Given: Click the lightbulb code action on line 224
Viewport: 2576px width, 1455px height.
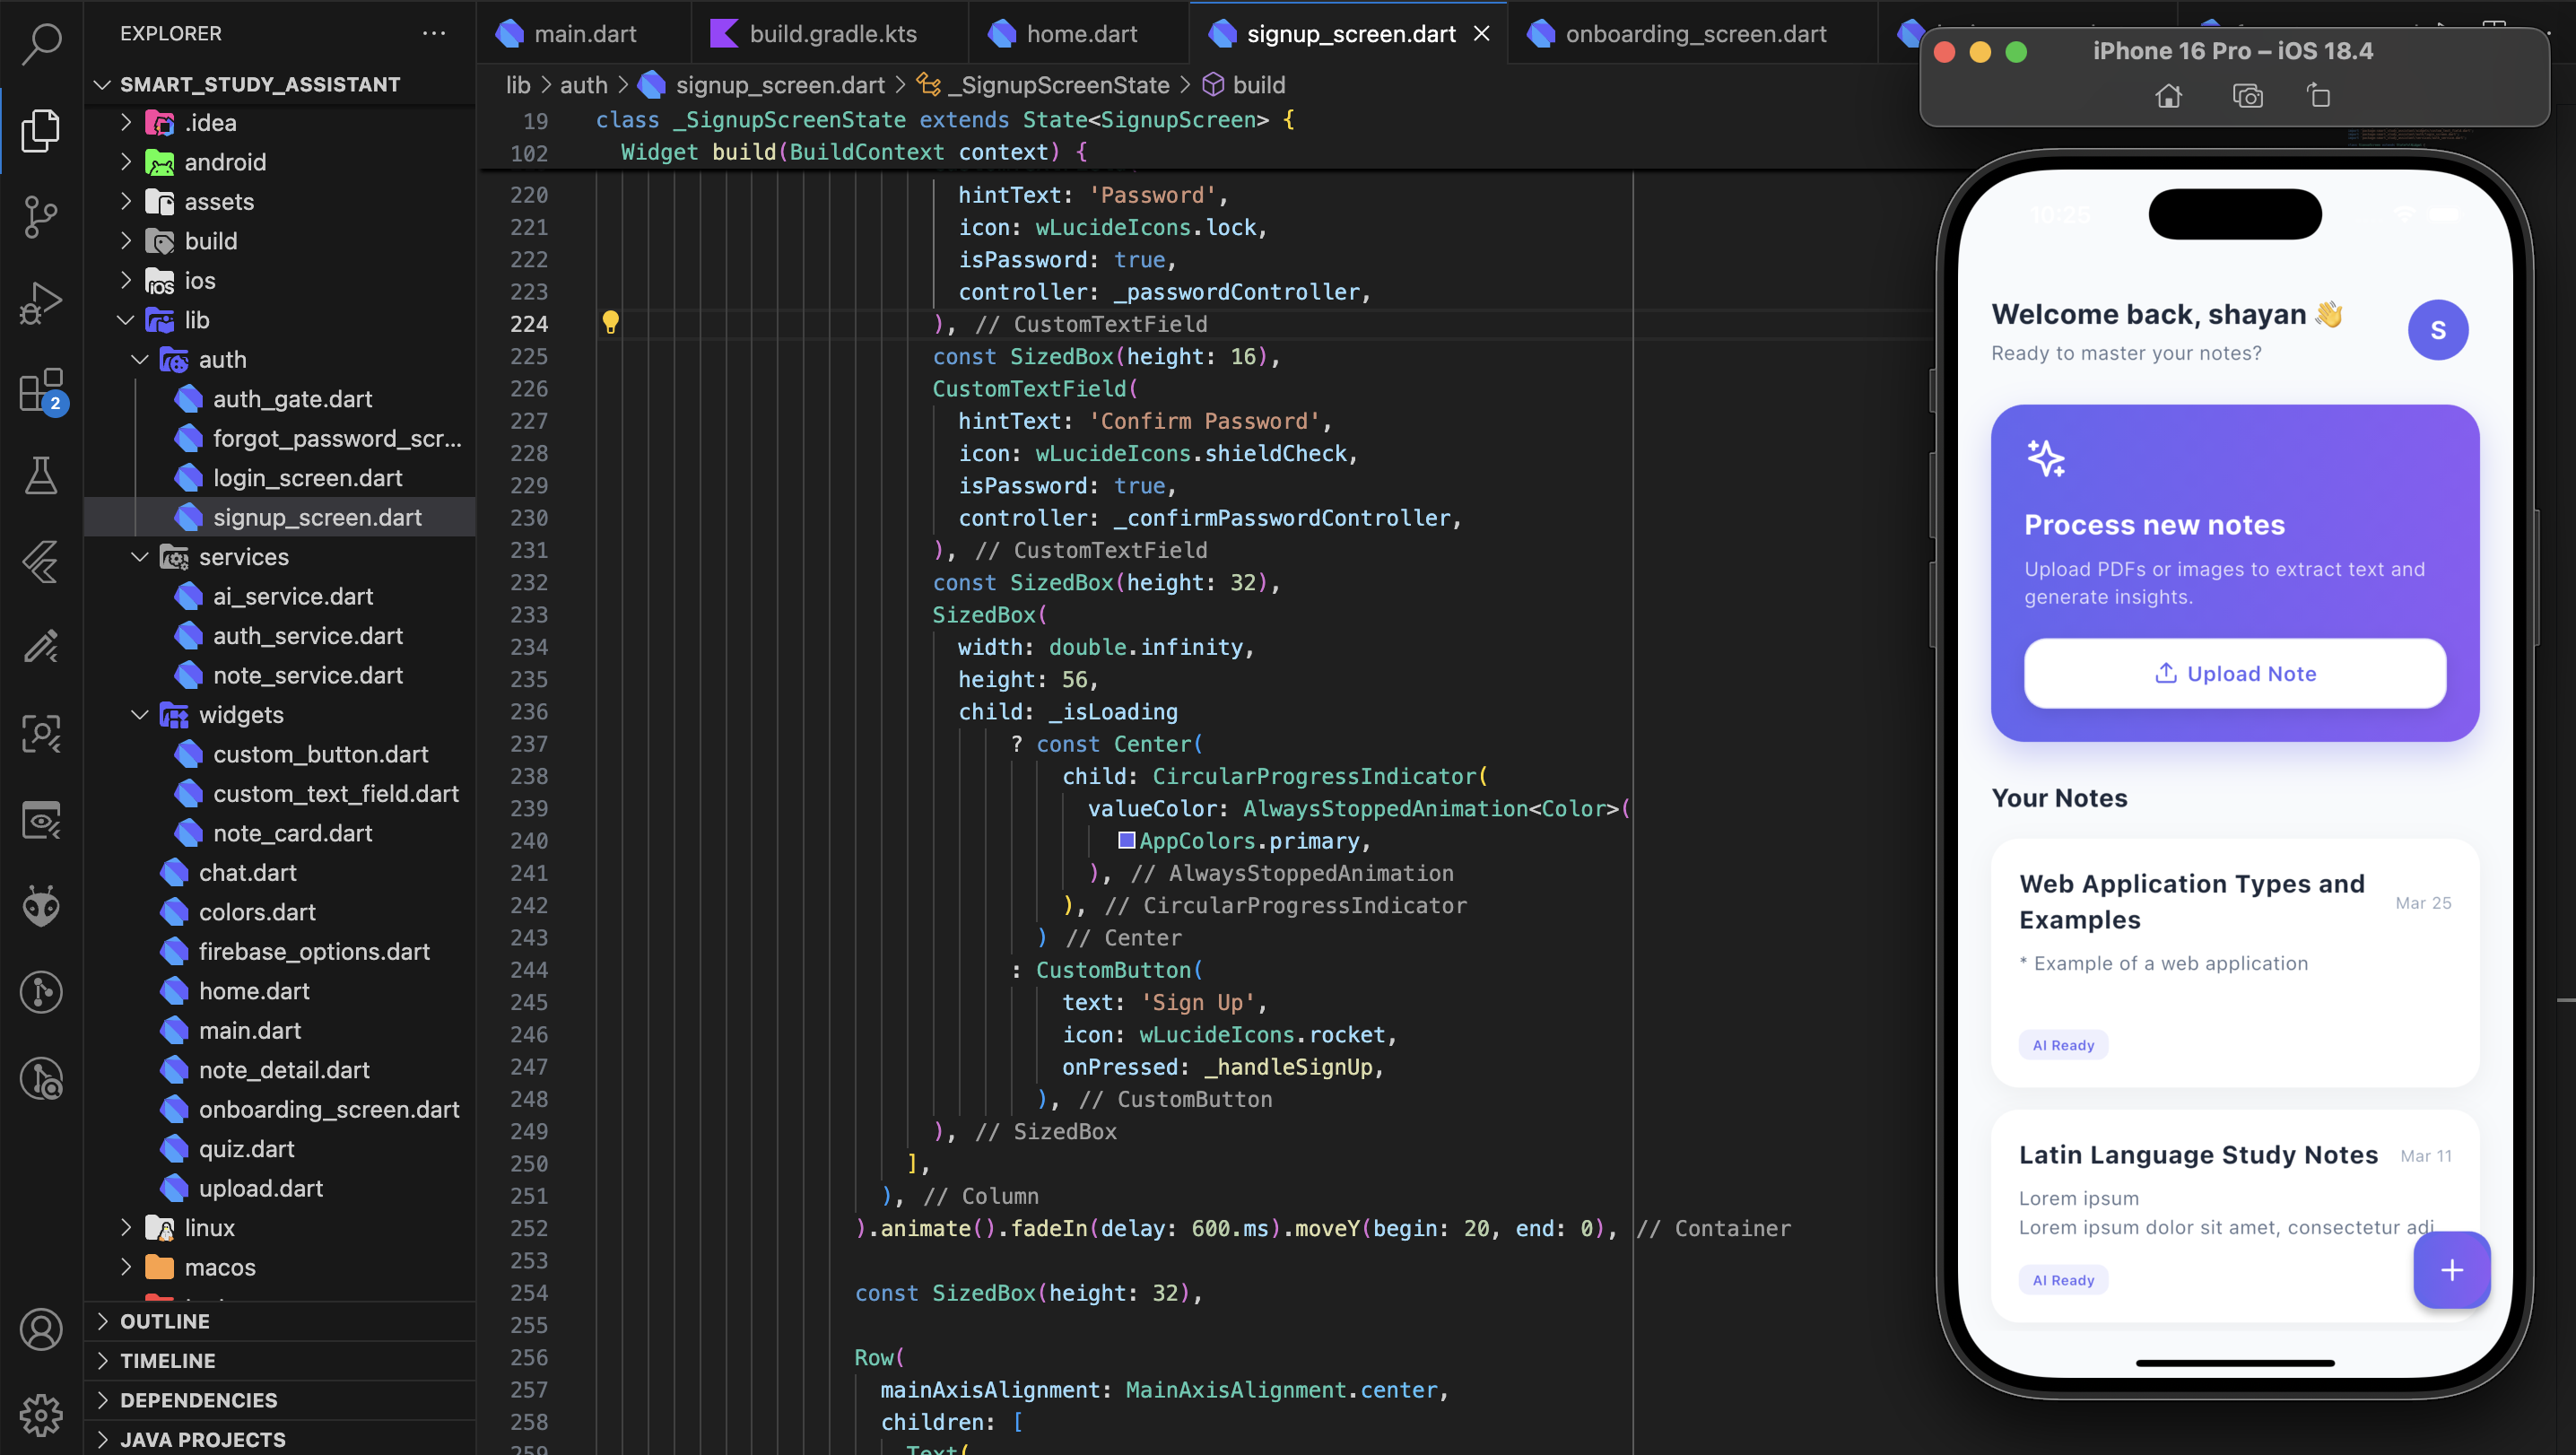Looking at the screenshot, I should click(x=610, y=322).
